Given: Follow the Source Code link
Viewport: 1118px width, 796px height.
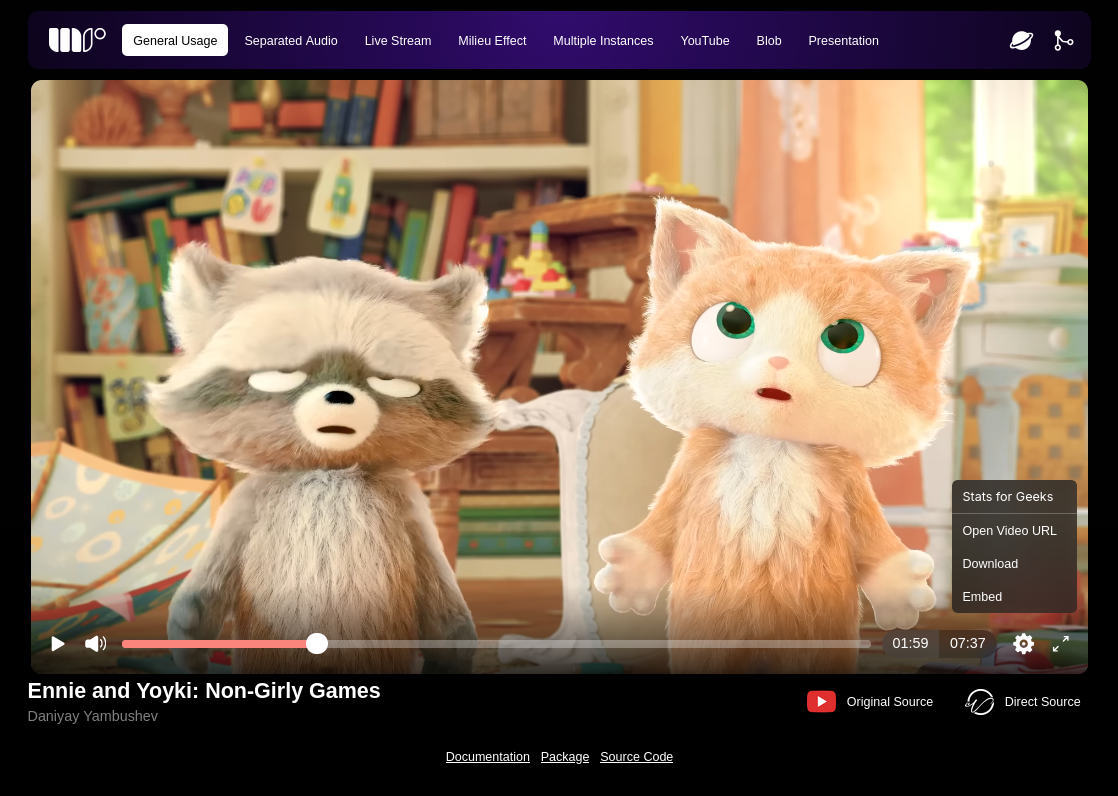Looking at the screenshot, I should (x=636, y=757).
